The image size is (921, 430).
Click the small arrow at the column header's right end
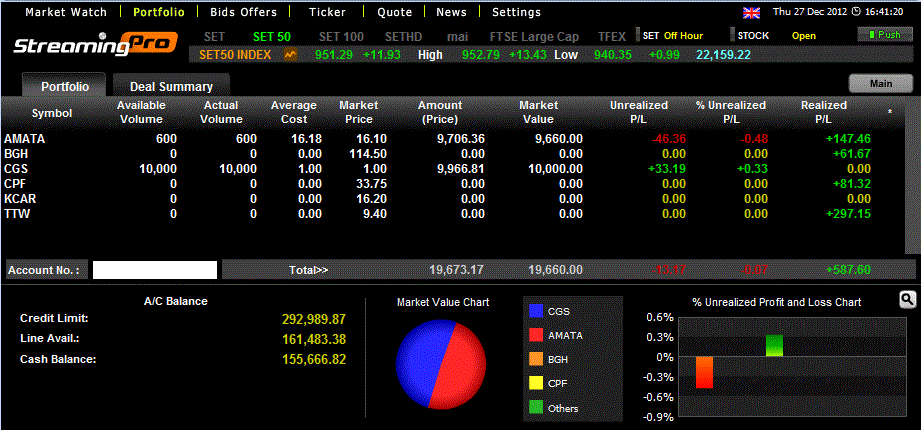[x=890, y=111]
